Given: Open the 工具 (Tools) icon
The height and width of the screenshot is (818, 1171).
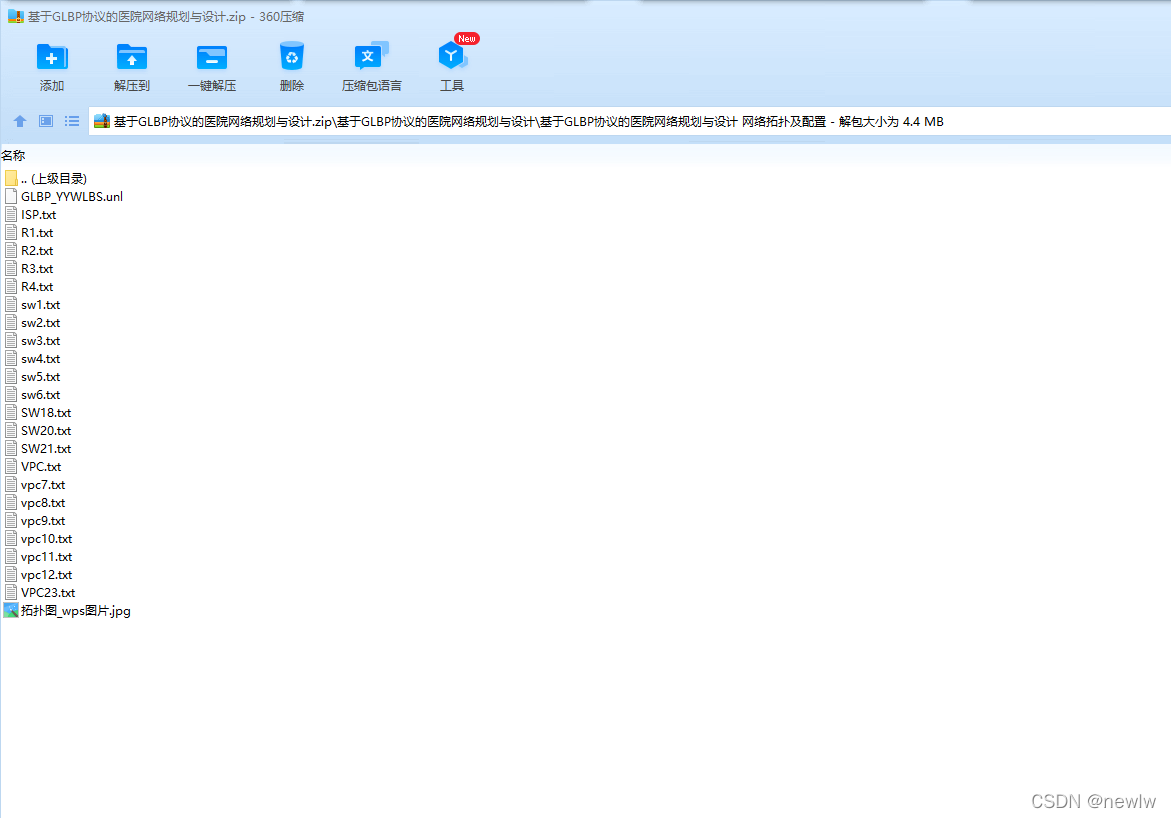Looking at the screenshot, I should 451,56.
